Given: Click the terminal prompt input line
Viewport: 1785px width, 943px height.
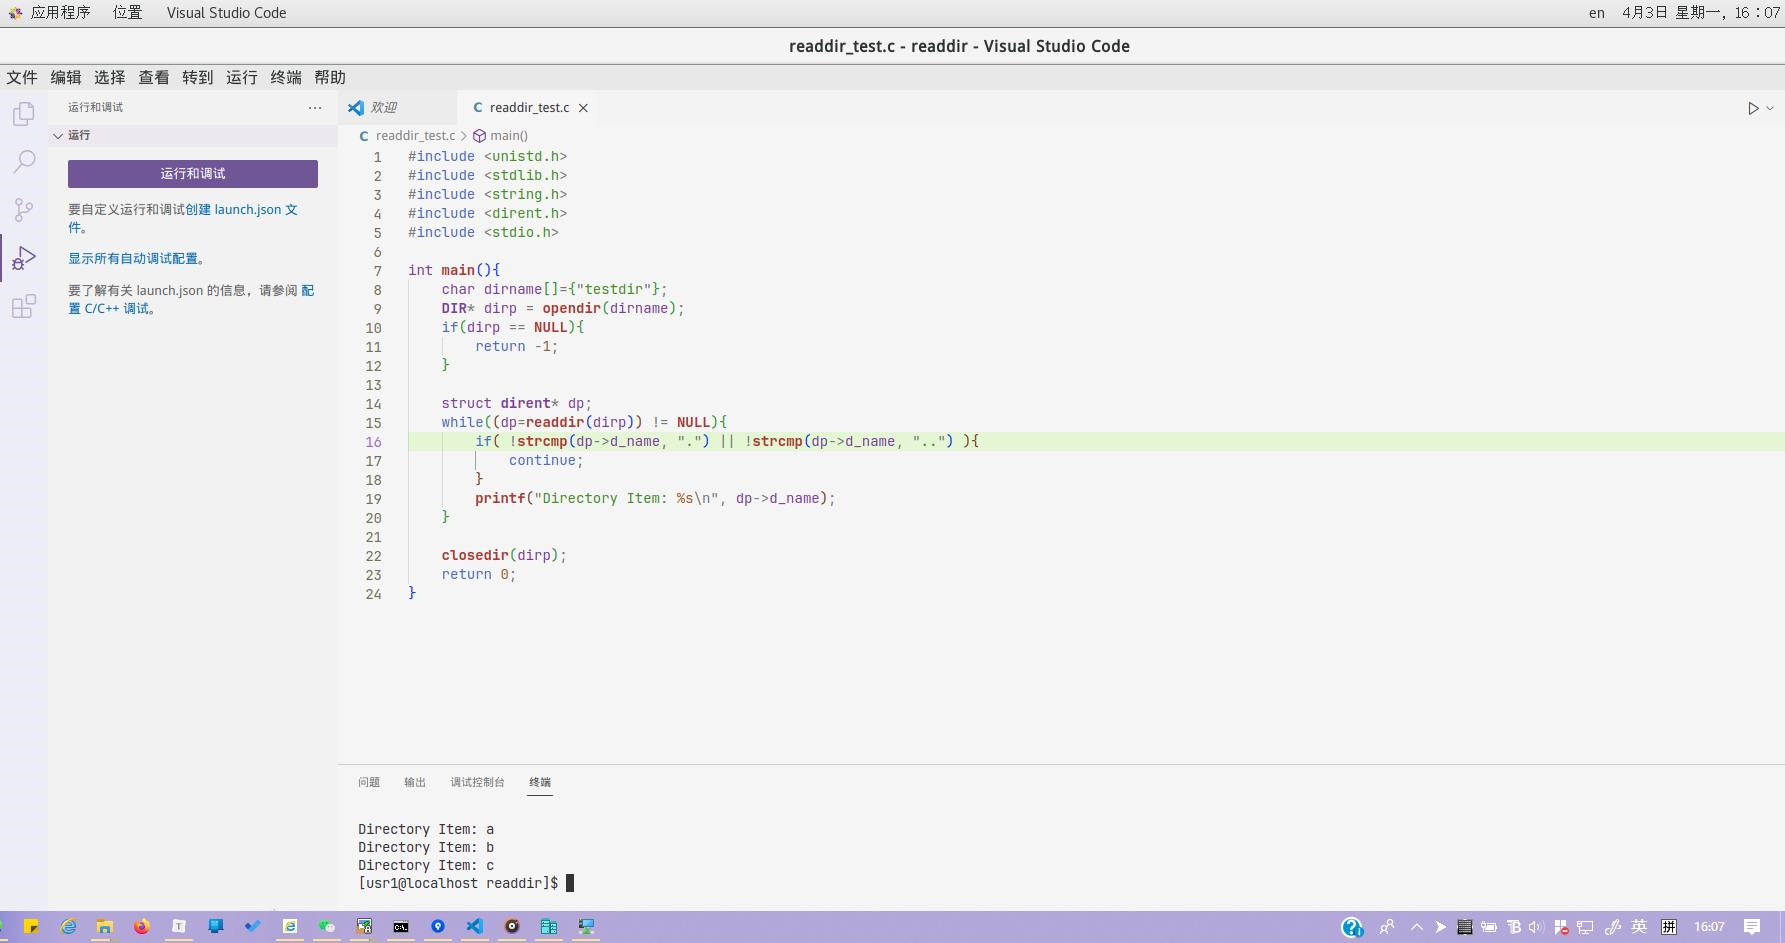Looking at the screenshot, I should [466, 883].
